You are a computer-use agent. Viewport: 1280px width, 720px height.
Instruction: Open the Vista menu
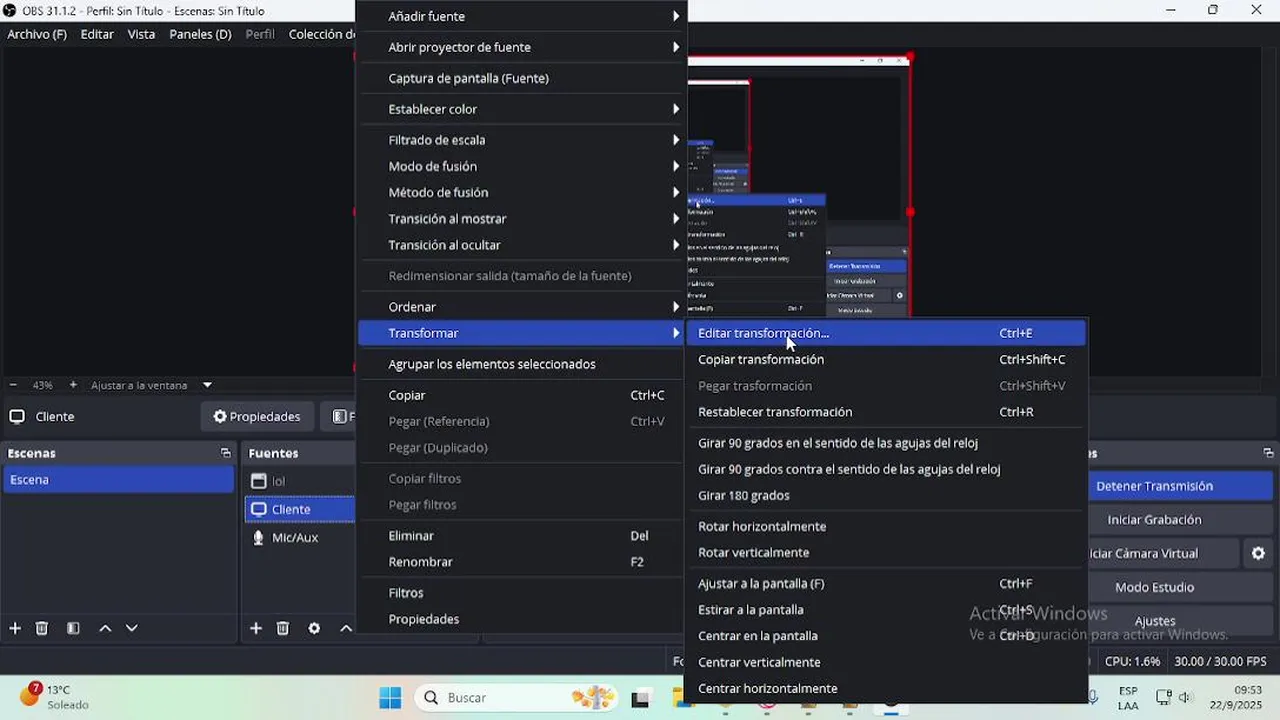click(x=141, y=34)
